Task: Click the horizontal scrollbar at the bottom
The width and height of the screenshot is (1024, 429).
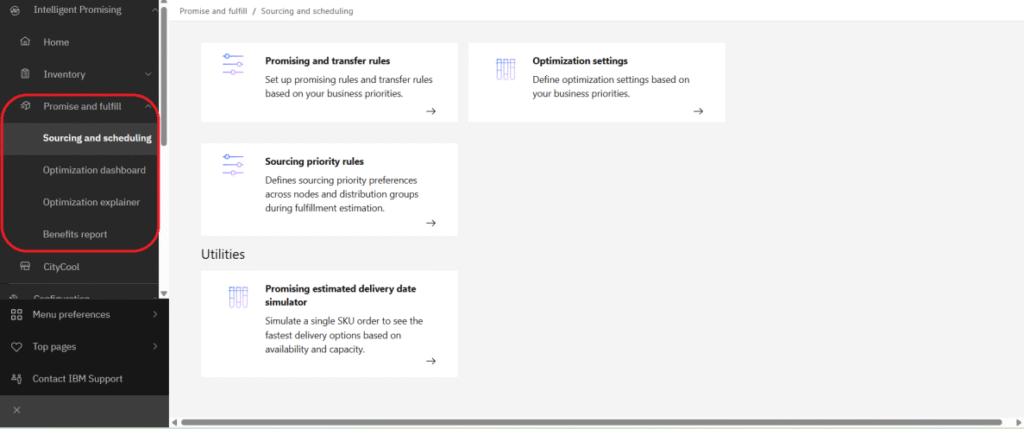Action: click(590, 422)
